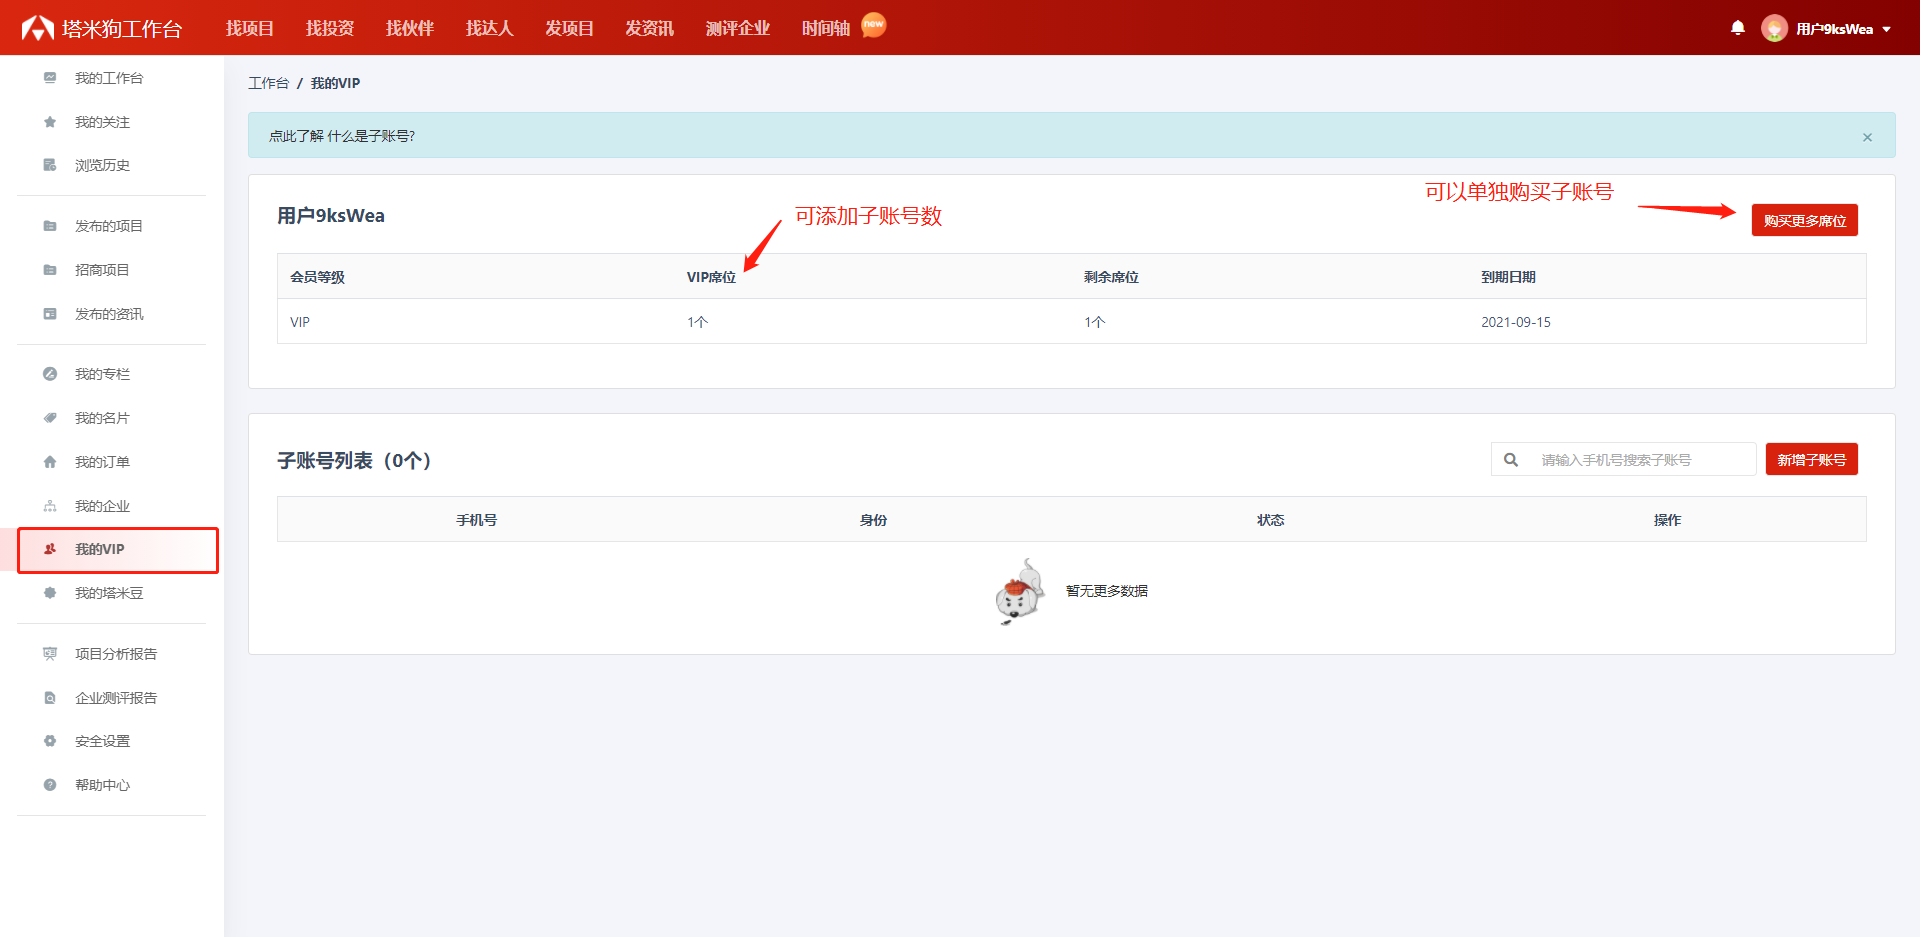Open 我的塔米豆 in the sidebar
This screenshot has width=1920, height=937.
(x=109, y=593)
